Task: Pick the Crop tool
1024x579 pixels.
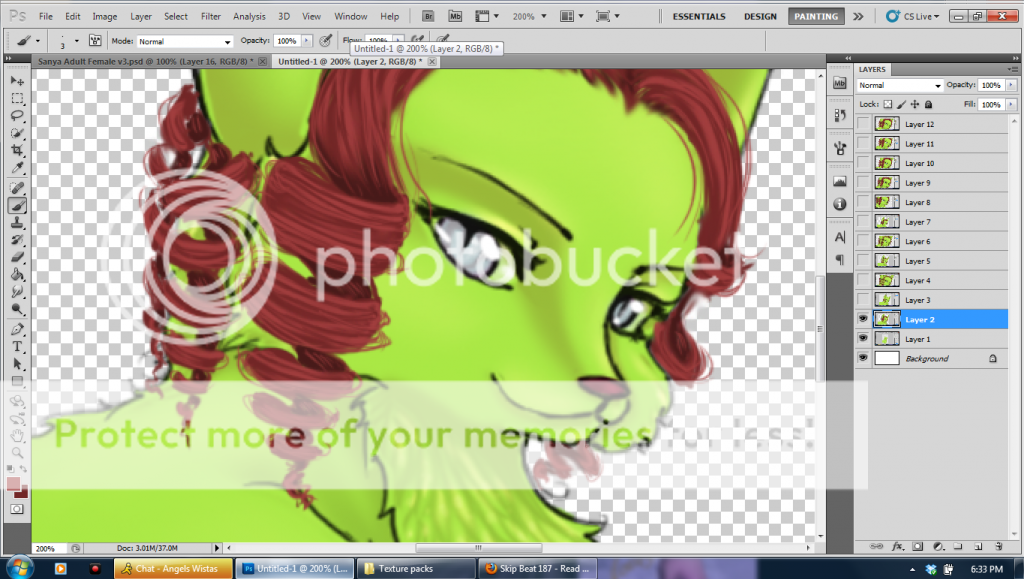Action: pyautogui.click(x=17, y=151)
